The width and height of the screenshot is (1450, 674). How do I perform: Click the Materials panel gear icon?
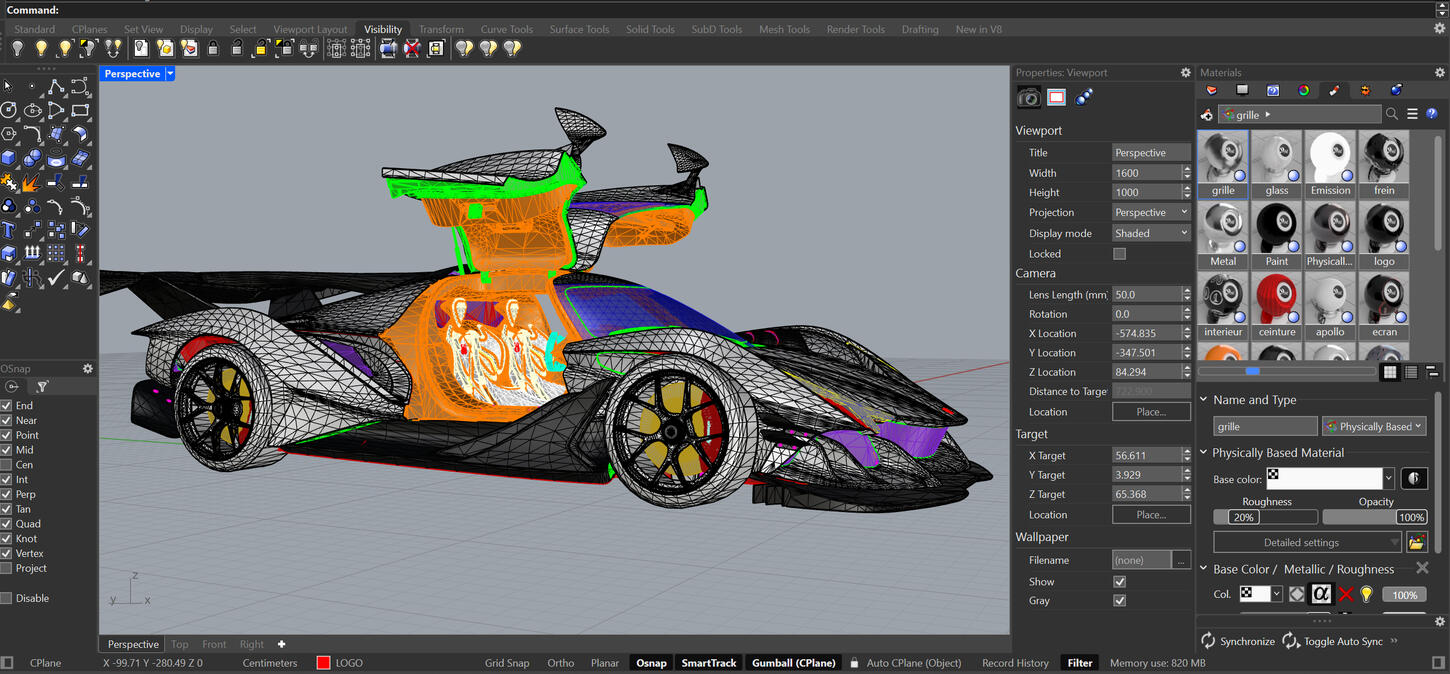pyautogui.click(x=1440, y=72)
